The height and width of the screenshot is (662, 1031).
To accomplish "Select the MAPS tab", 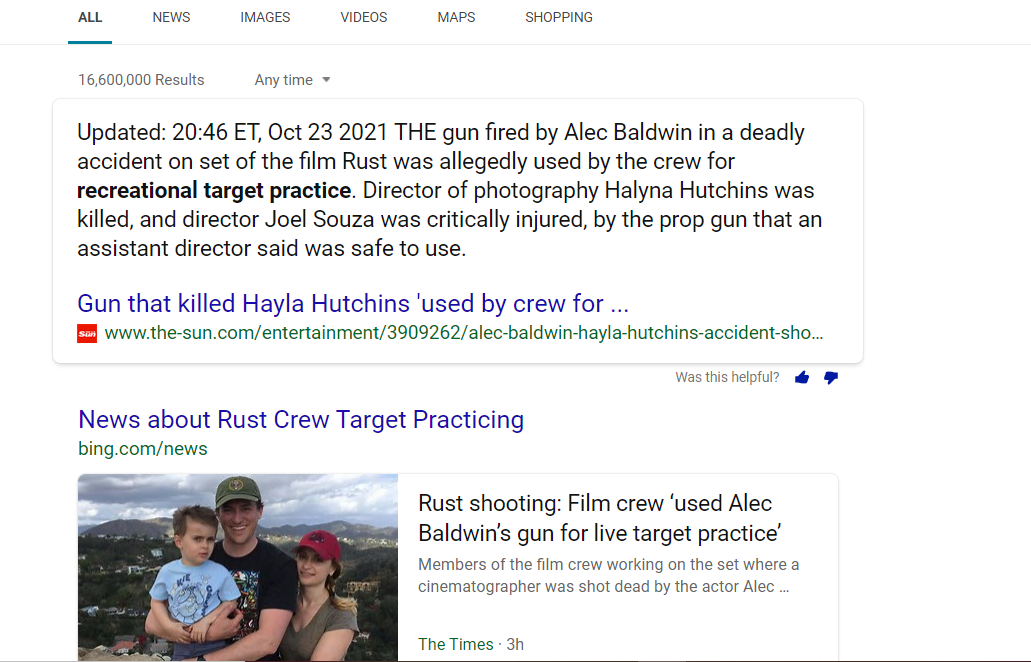I will 456,18.
